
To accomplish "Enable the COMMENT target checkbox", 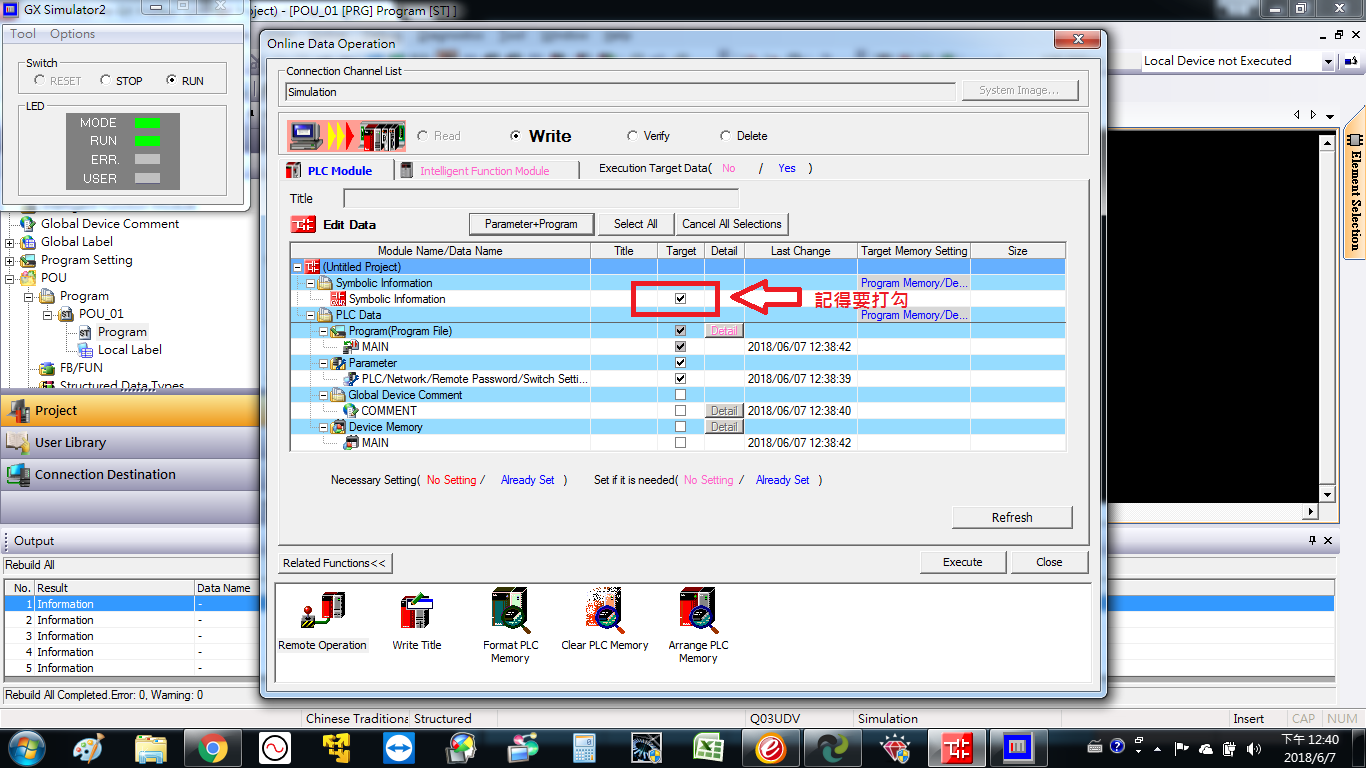I will point(681,411).
